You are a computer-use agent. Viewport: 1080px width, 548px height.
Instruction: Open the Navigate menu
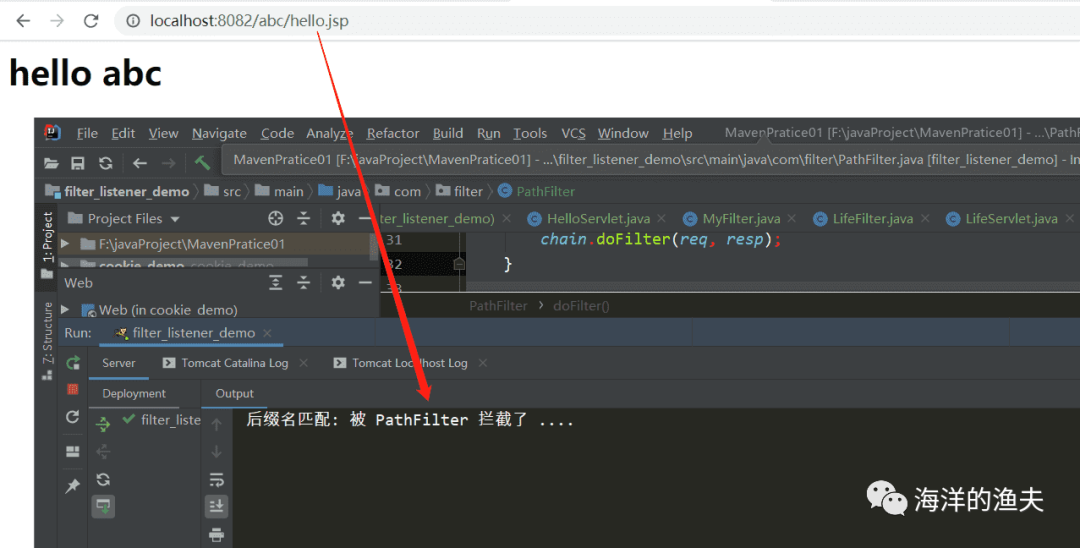(219, 134)
